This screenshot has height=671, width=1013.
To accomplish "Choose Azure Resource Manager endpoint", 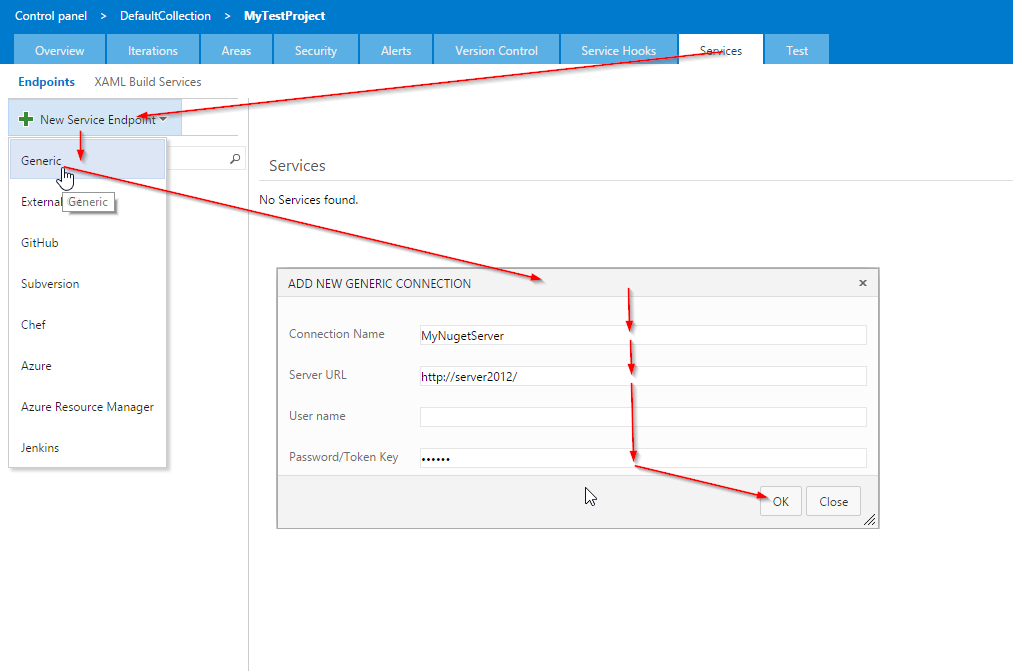I will pos(87,407).
